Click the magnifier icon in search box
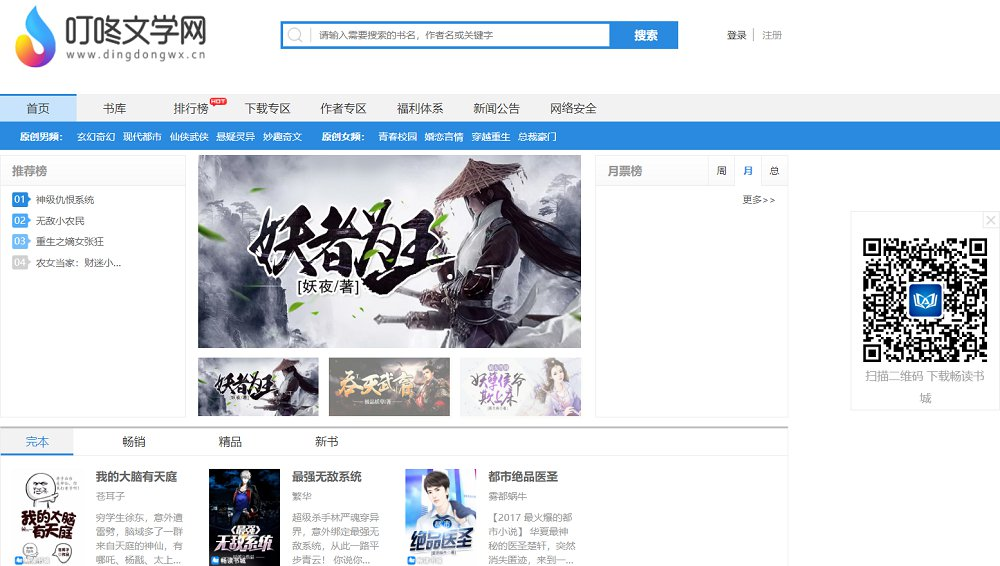 click(x=296, y=35)
